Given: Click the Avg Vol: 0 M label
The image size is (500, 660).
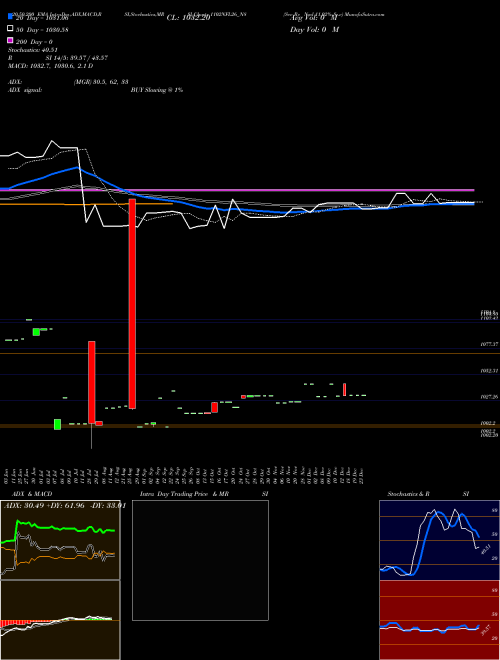Looking at the screenshot, I should [x=314, y=18].
